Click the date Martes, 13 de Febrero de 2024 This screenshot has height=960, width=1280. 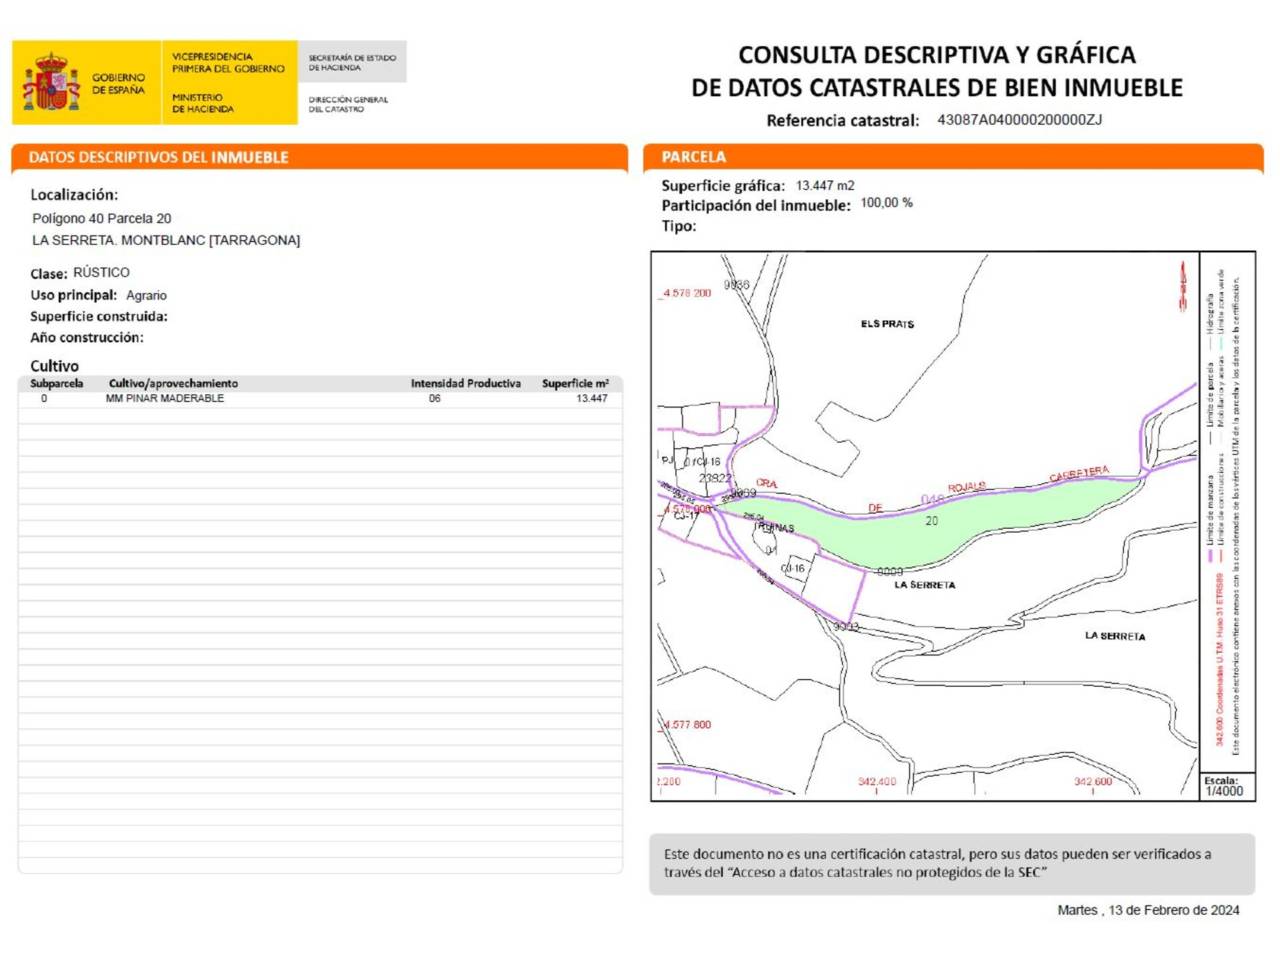[x=1148, y=910]
